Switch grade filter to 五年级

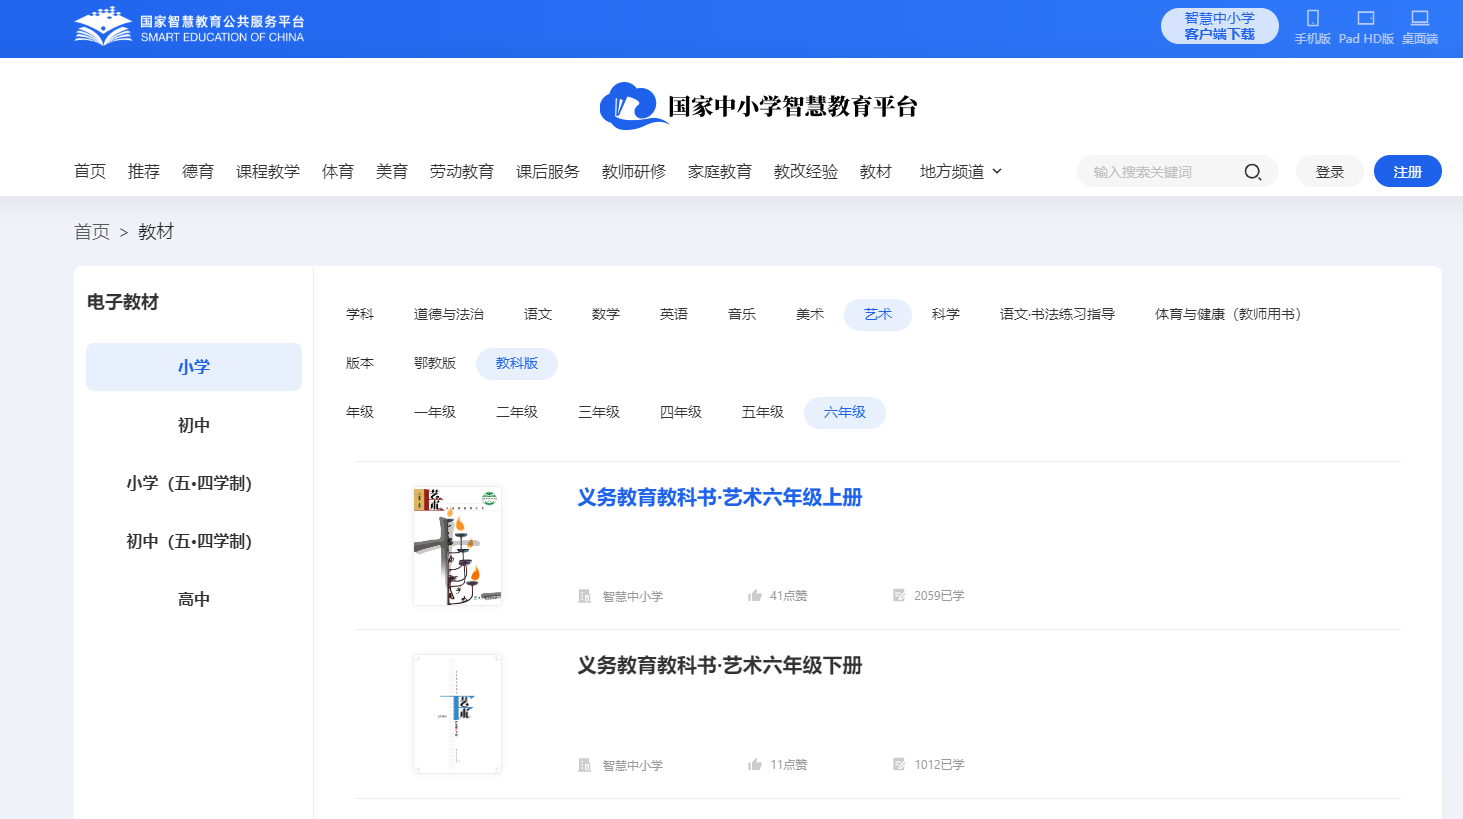coord(762,412)
